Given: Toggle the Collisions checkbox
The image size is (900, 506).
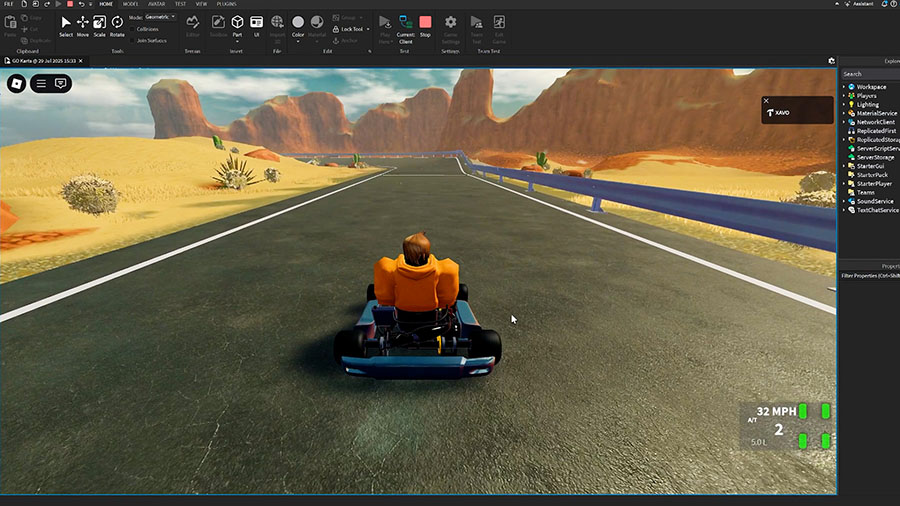Looking at the screenshot, I should coord(133,29).
